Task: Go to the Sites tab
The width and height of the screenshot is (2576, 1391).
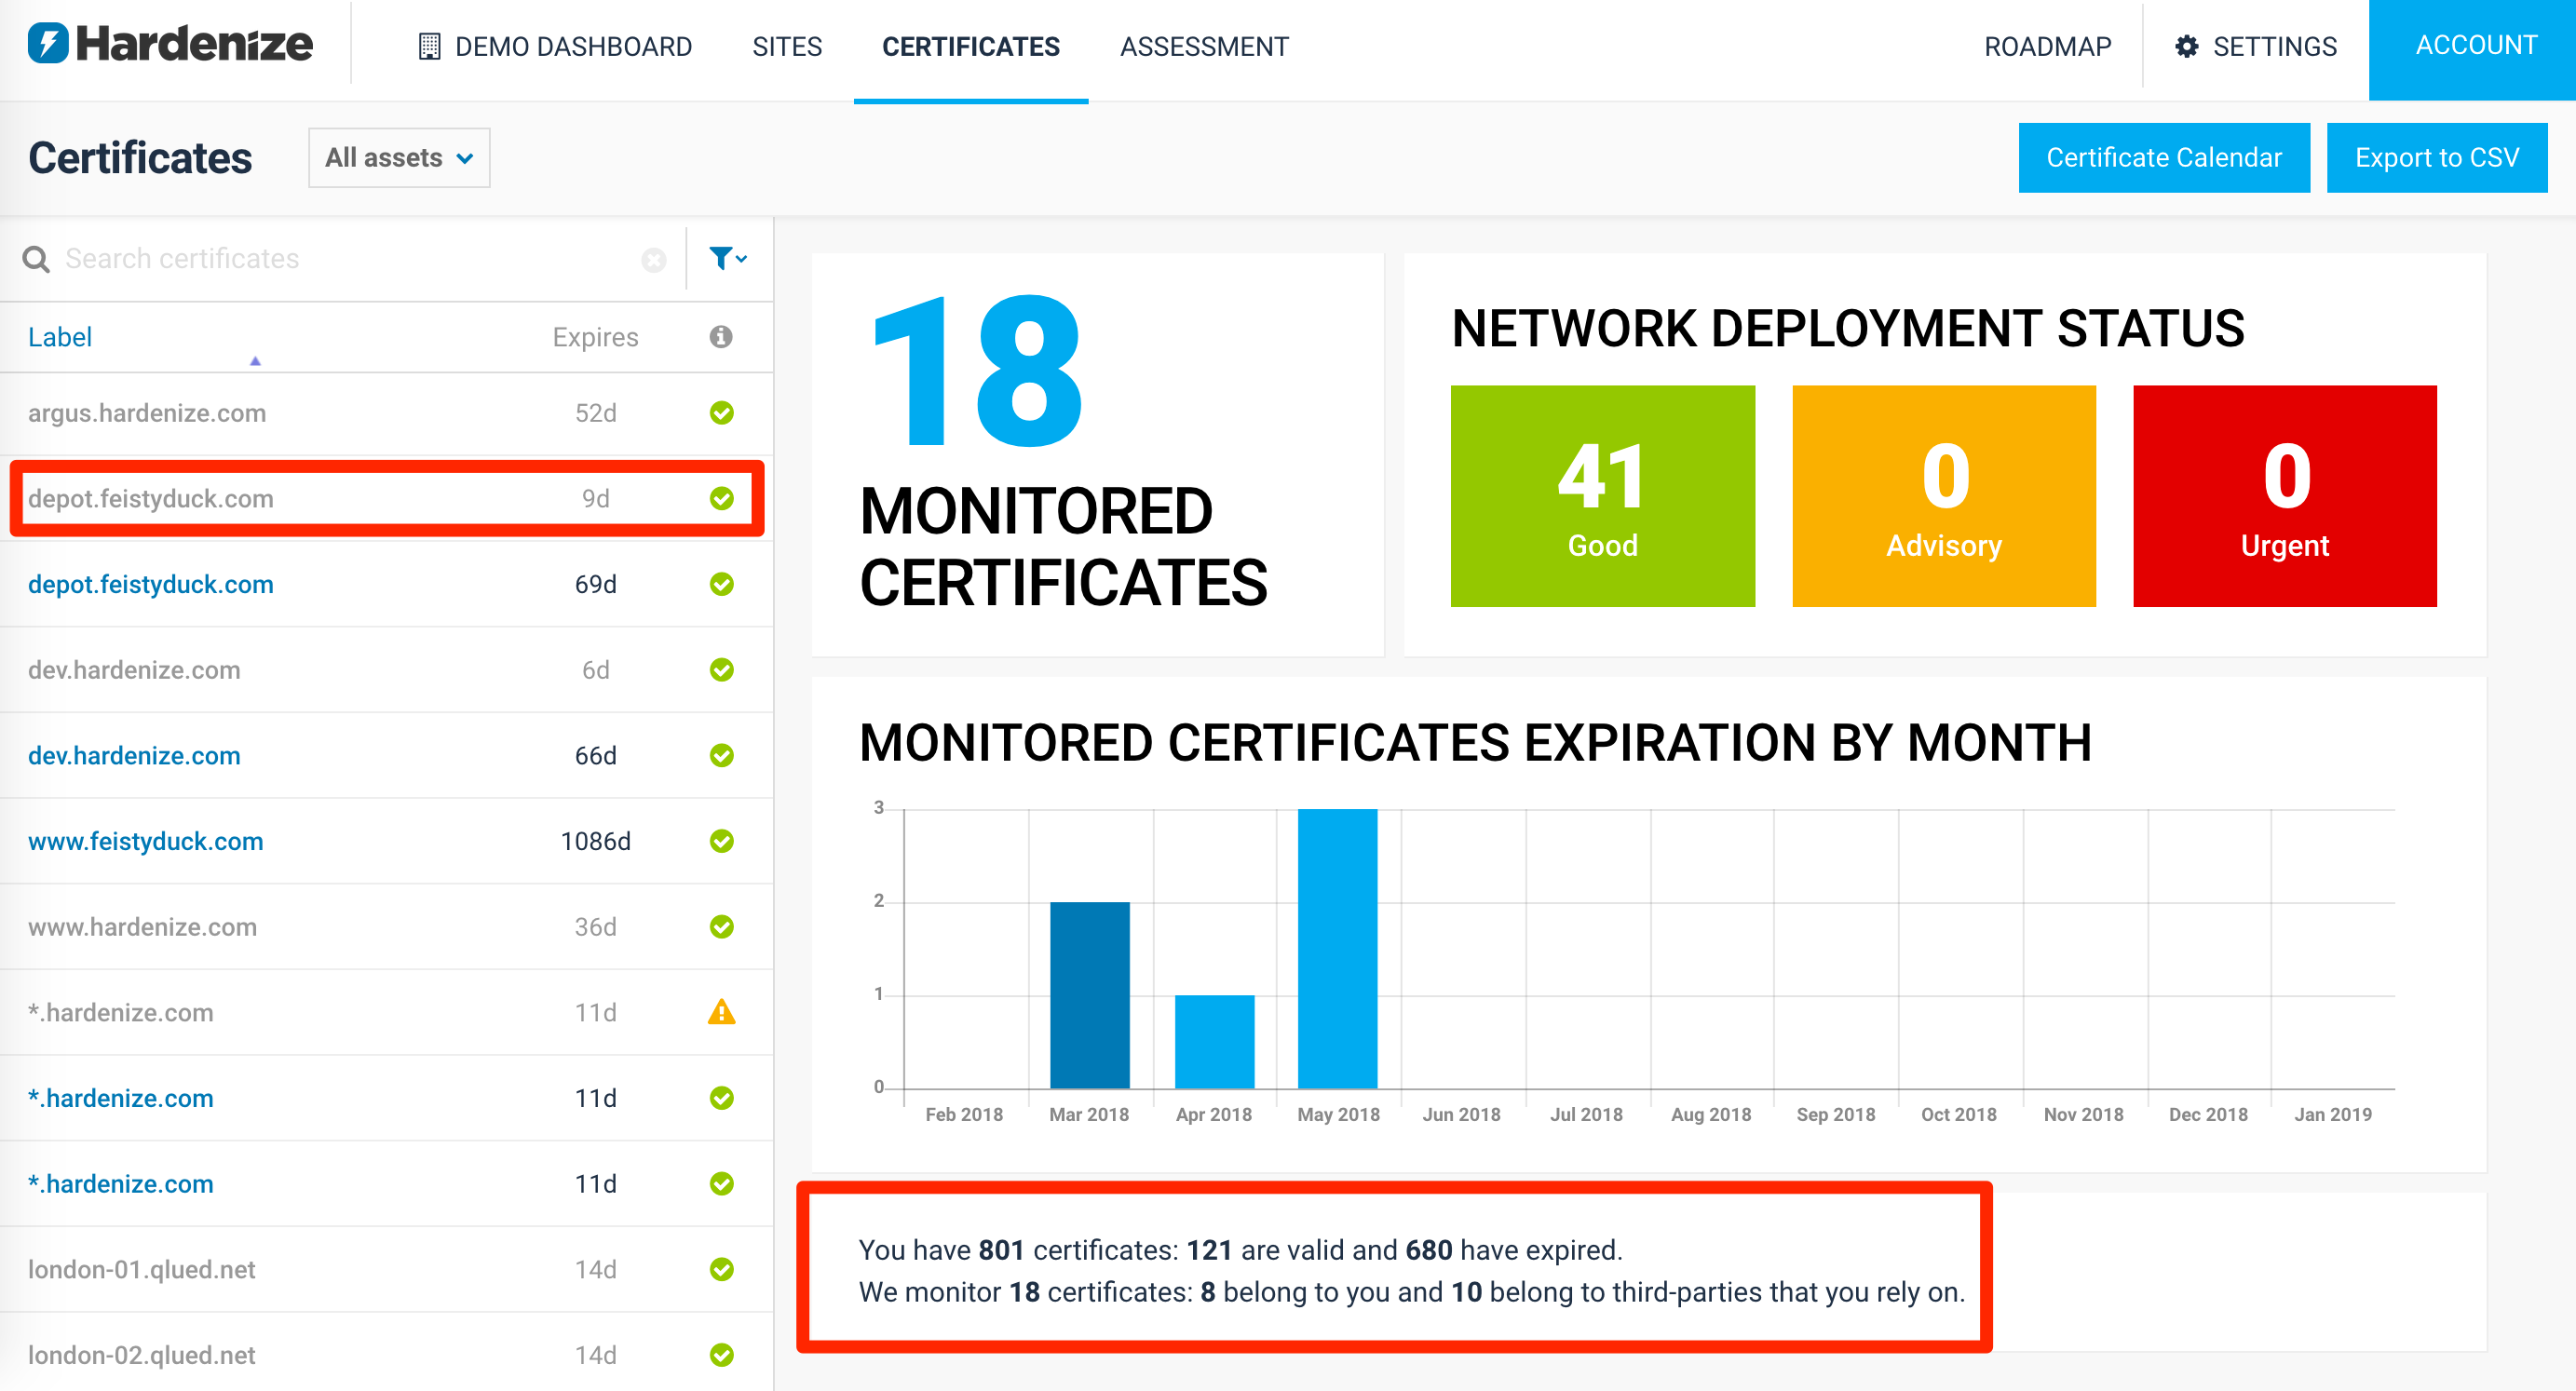Action: point(787,47)
